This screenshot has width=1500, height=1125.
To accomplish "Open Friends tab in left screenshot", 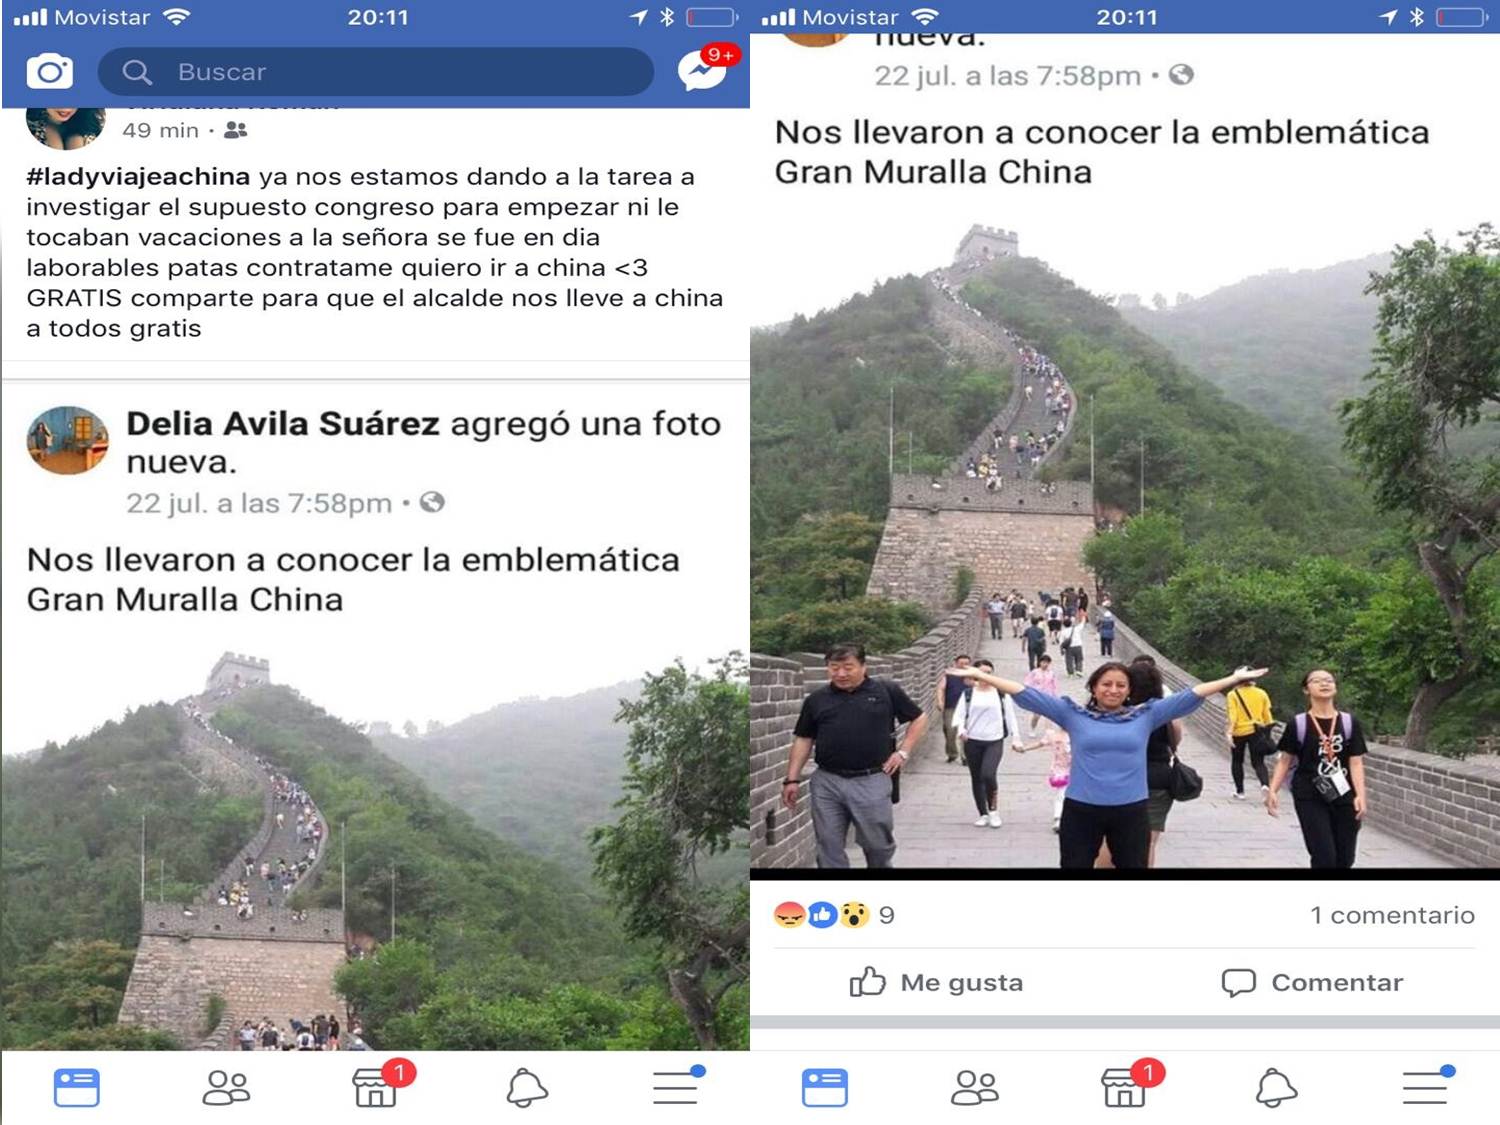I will click(226, 1088).
